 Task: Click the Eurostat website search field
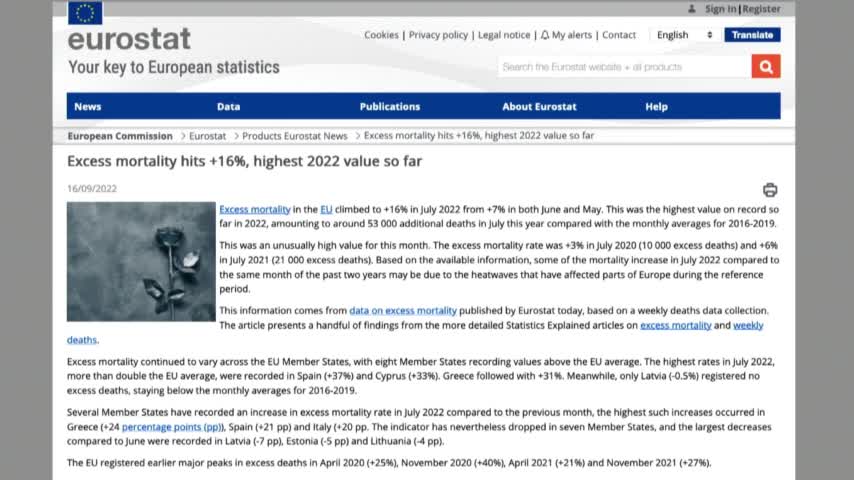coord(624,66)
